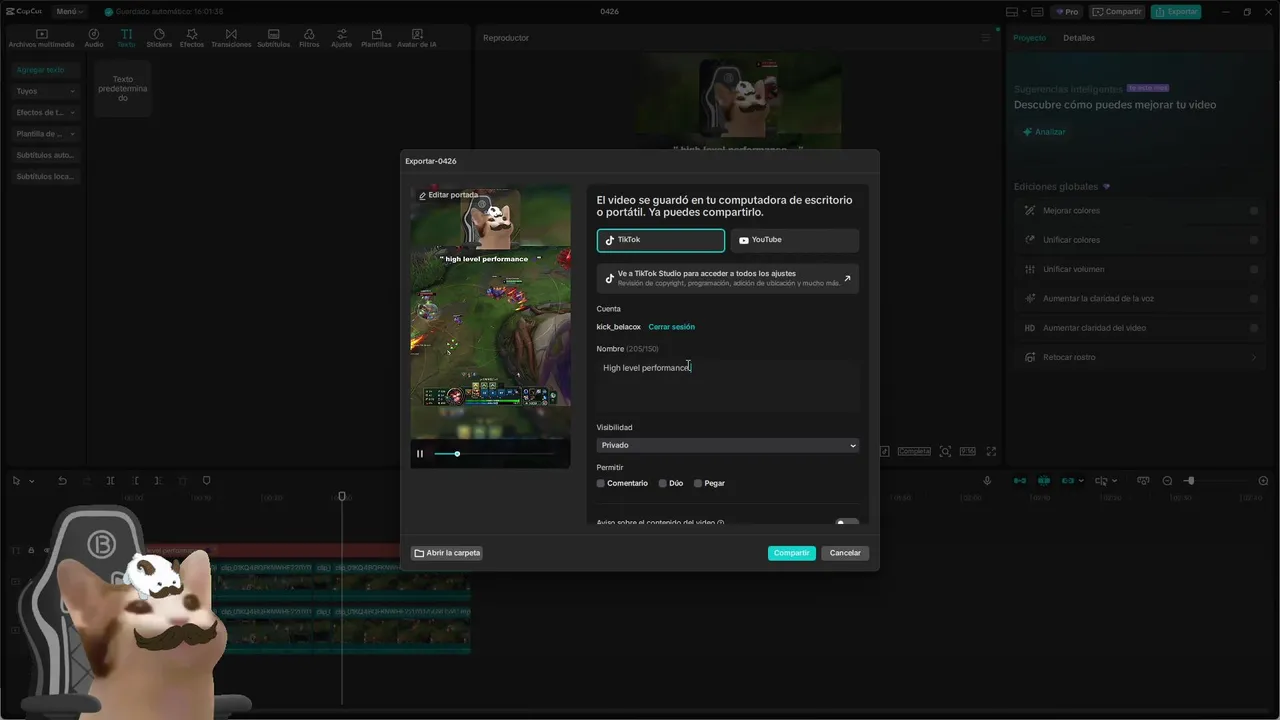Open the Filtros panel
Viewport: 1280px width, 720px height.
pyautogui.click(x=309, y=39)
